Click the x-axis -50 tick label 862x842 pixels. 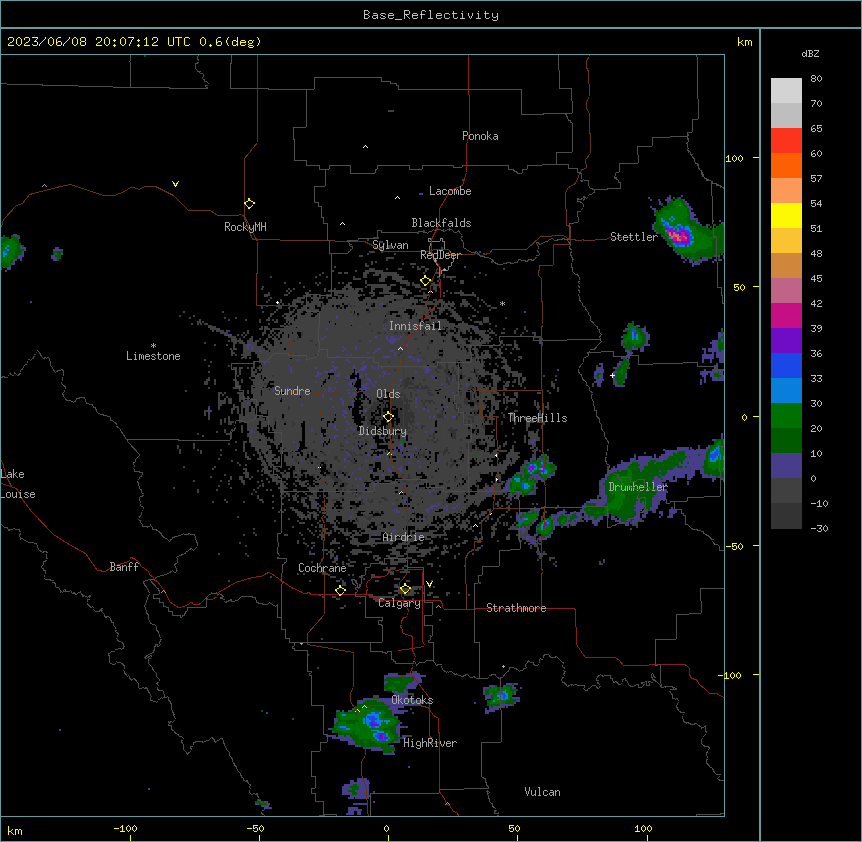point(255,829)
